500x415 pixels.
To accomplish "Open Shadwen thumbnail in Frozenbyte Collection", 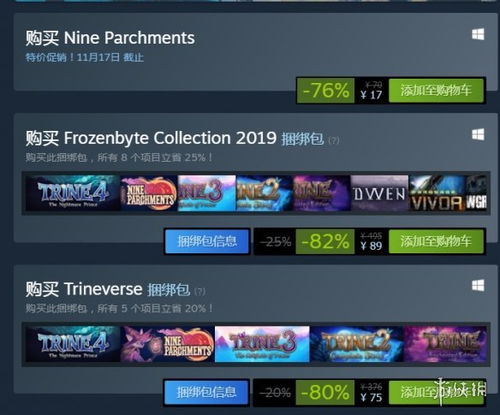I will click(x=379, y=193).
